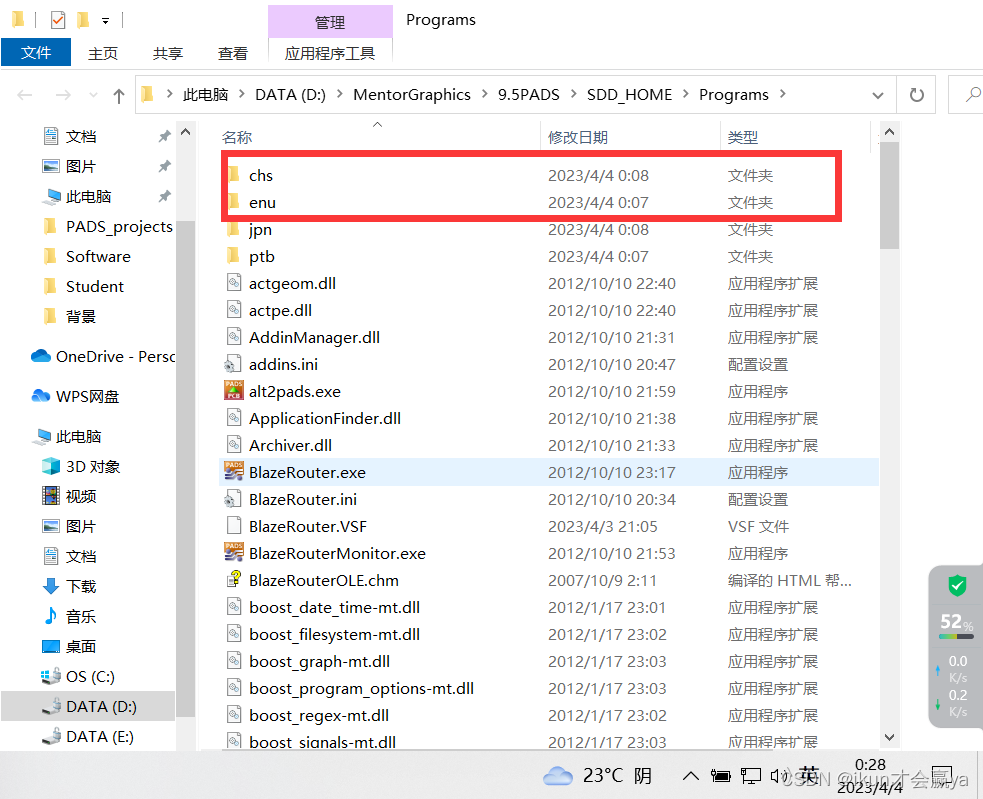Image resolution: width=983 pixels, height=799 pixels.
Task: Click the refresh button in the address bar
Action: (917, 94)
